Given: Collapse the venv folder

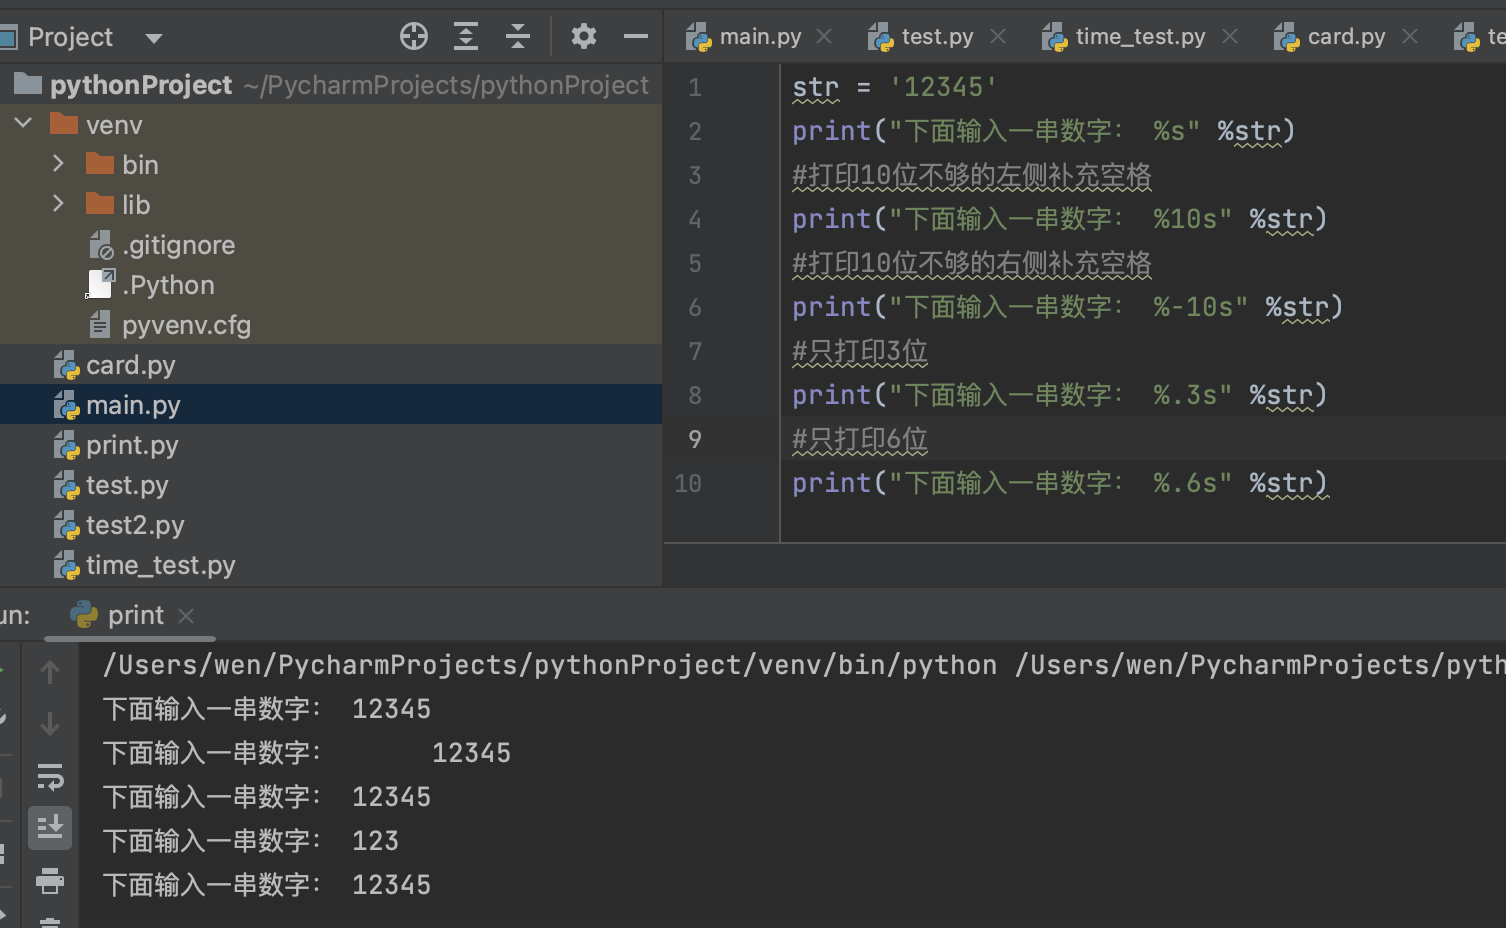Looking at the screenshot, I should (24, 124).
